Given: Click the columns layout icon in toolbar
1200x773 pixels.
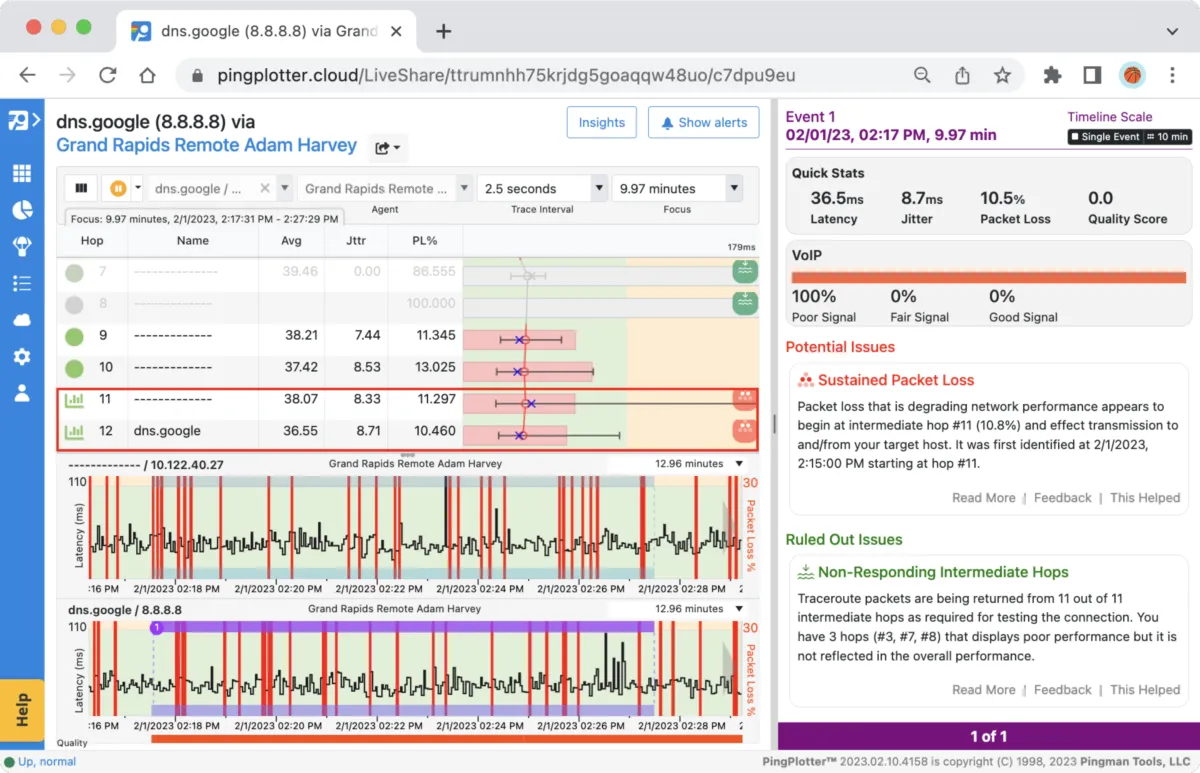Looking at the screenshot, I should (81, 188).
